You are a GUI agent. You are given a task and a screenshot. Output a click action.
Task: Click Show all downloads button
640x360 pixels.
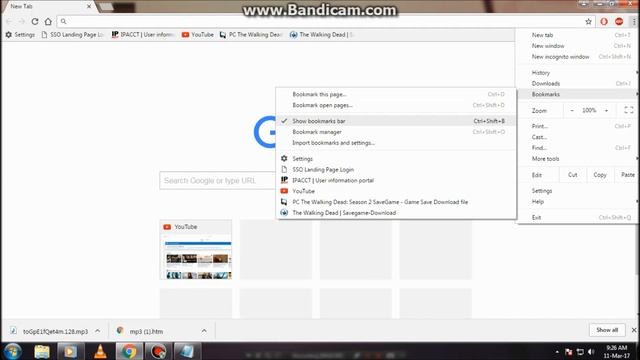pos(607,330)
